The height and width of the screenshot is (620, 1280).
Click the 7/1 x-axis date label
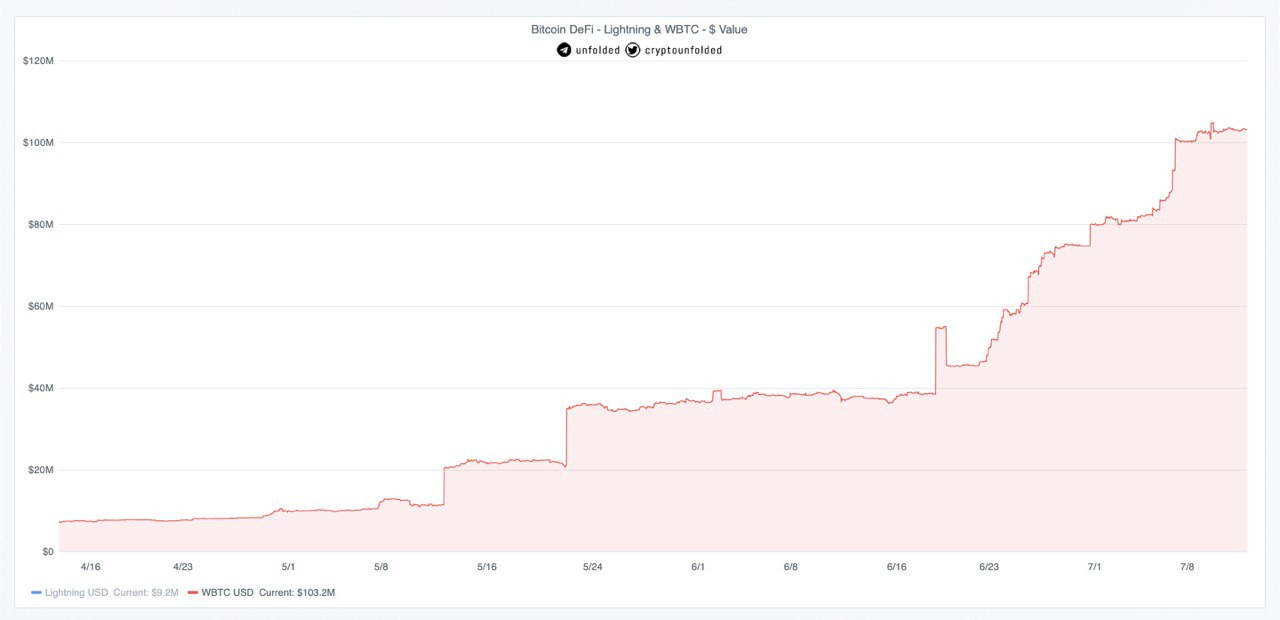tap(1095, 567)
